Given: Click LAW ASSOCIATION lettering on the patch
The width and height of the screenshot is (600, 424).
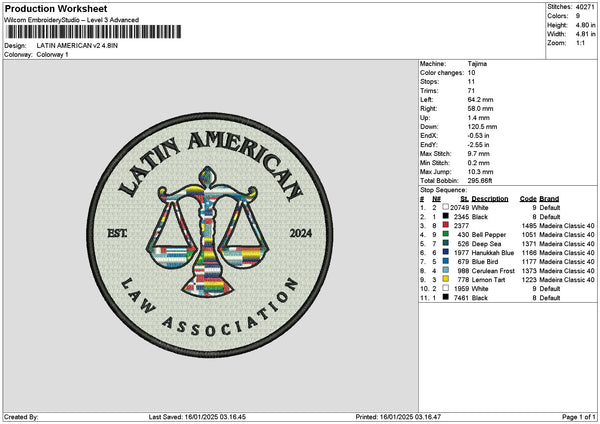Looking at the screenshot, I should 210,309.
